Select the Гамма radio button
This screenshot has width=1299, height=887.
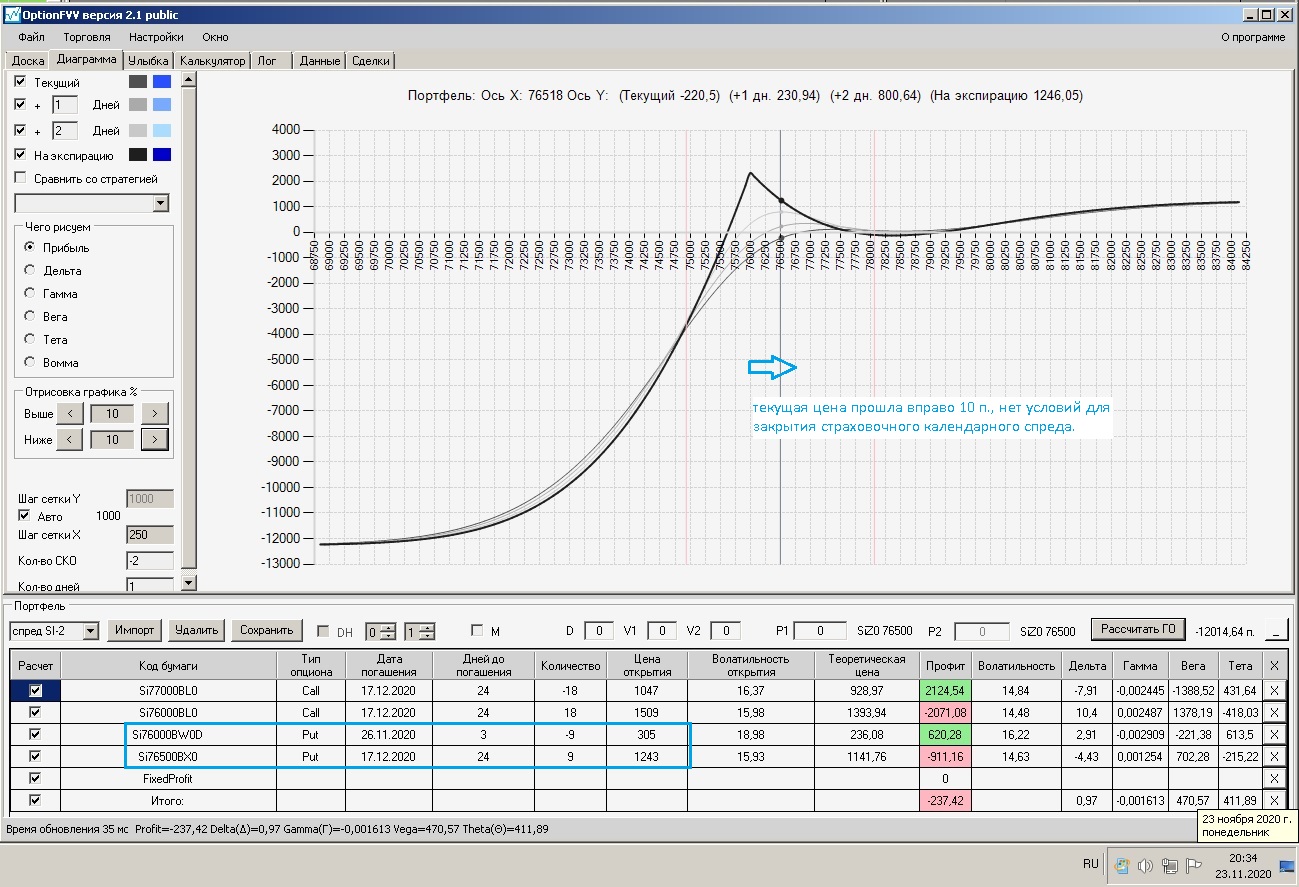click(x=30, y=294)
